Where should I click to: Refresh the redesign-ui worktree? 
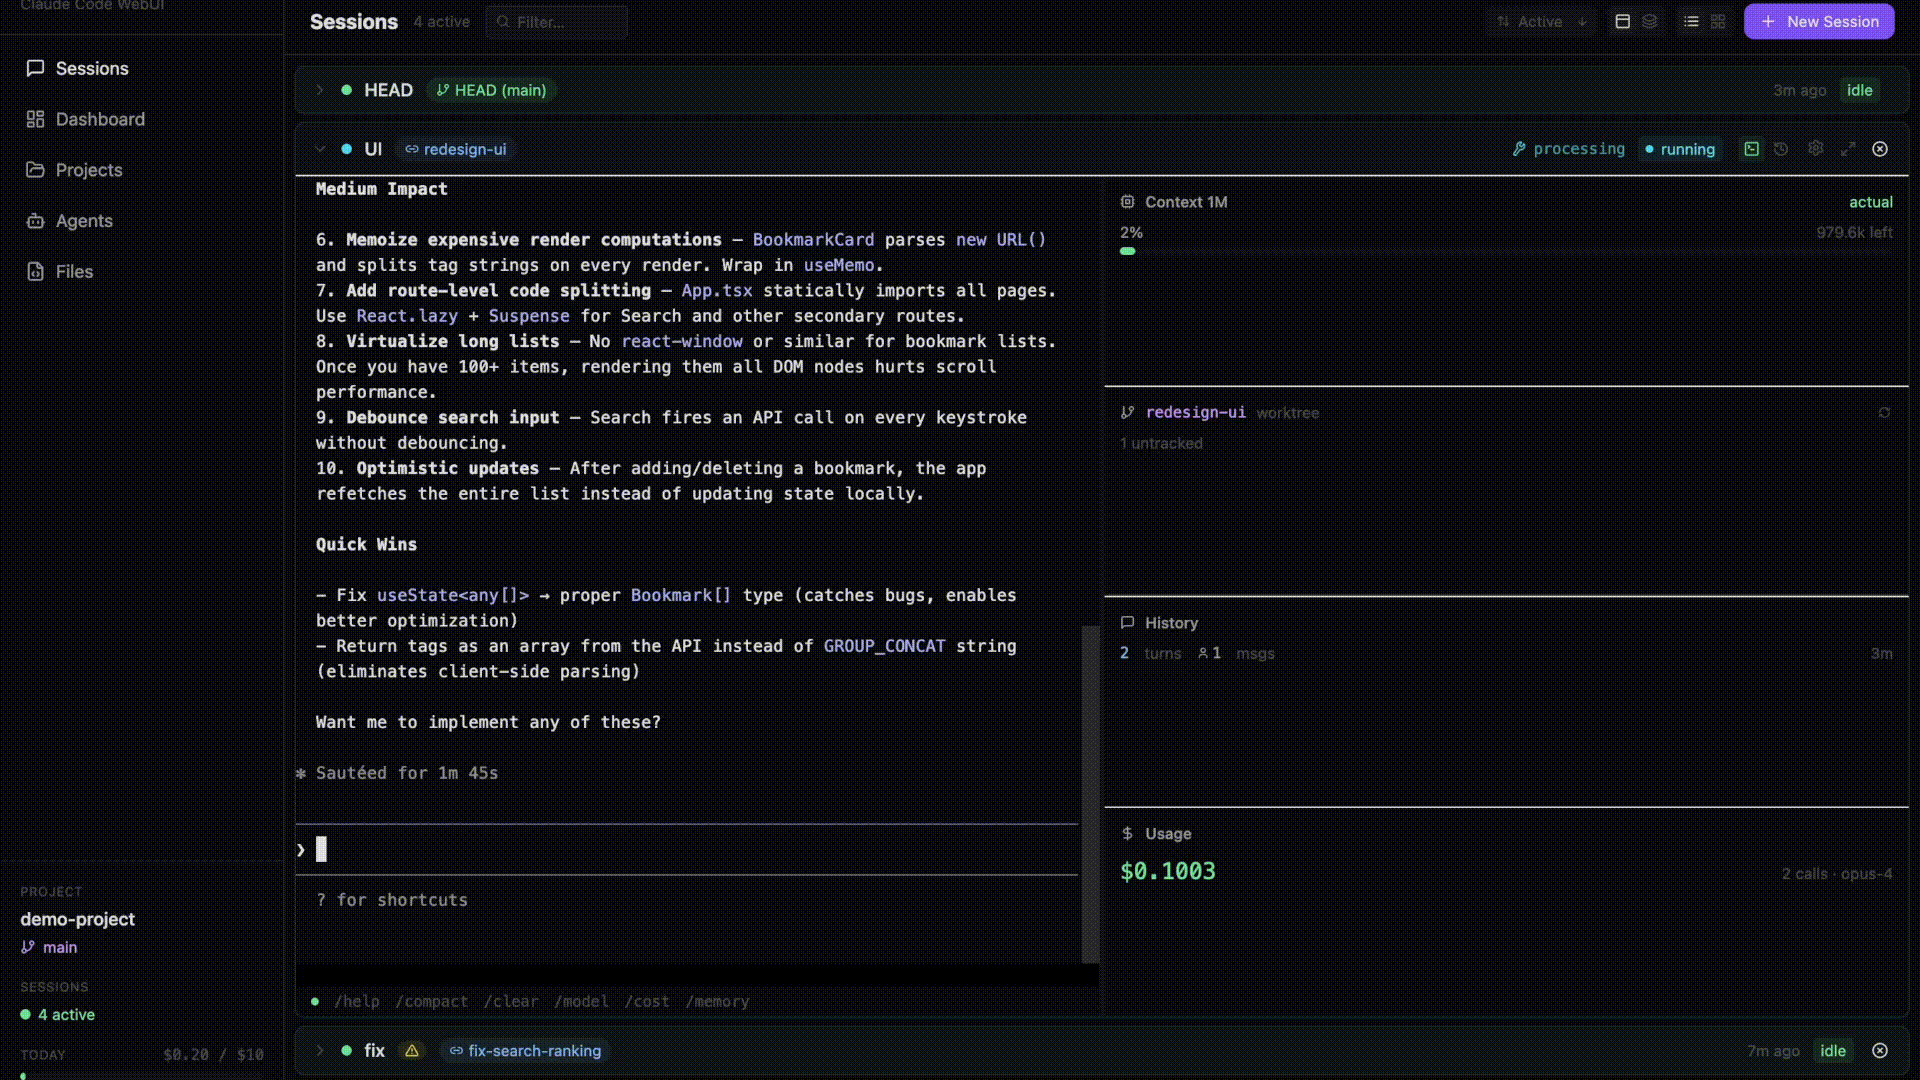[x=1884, y=413]
